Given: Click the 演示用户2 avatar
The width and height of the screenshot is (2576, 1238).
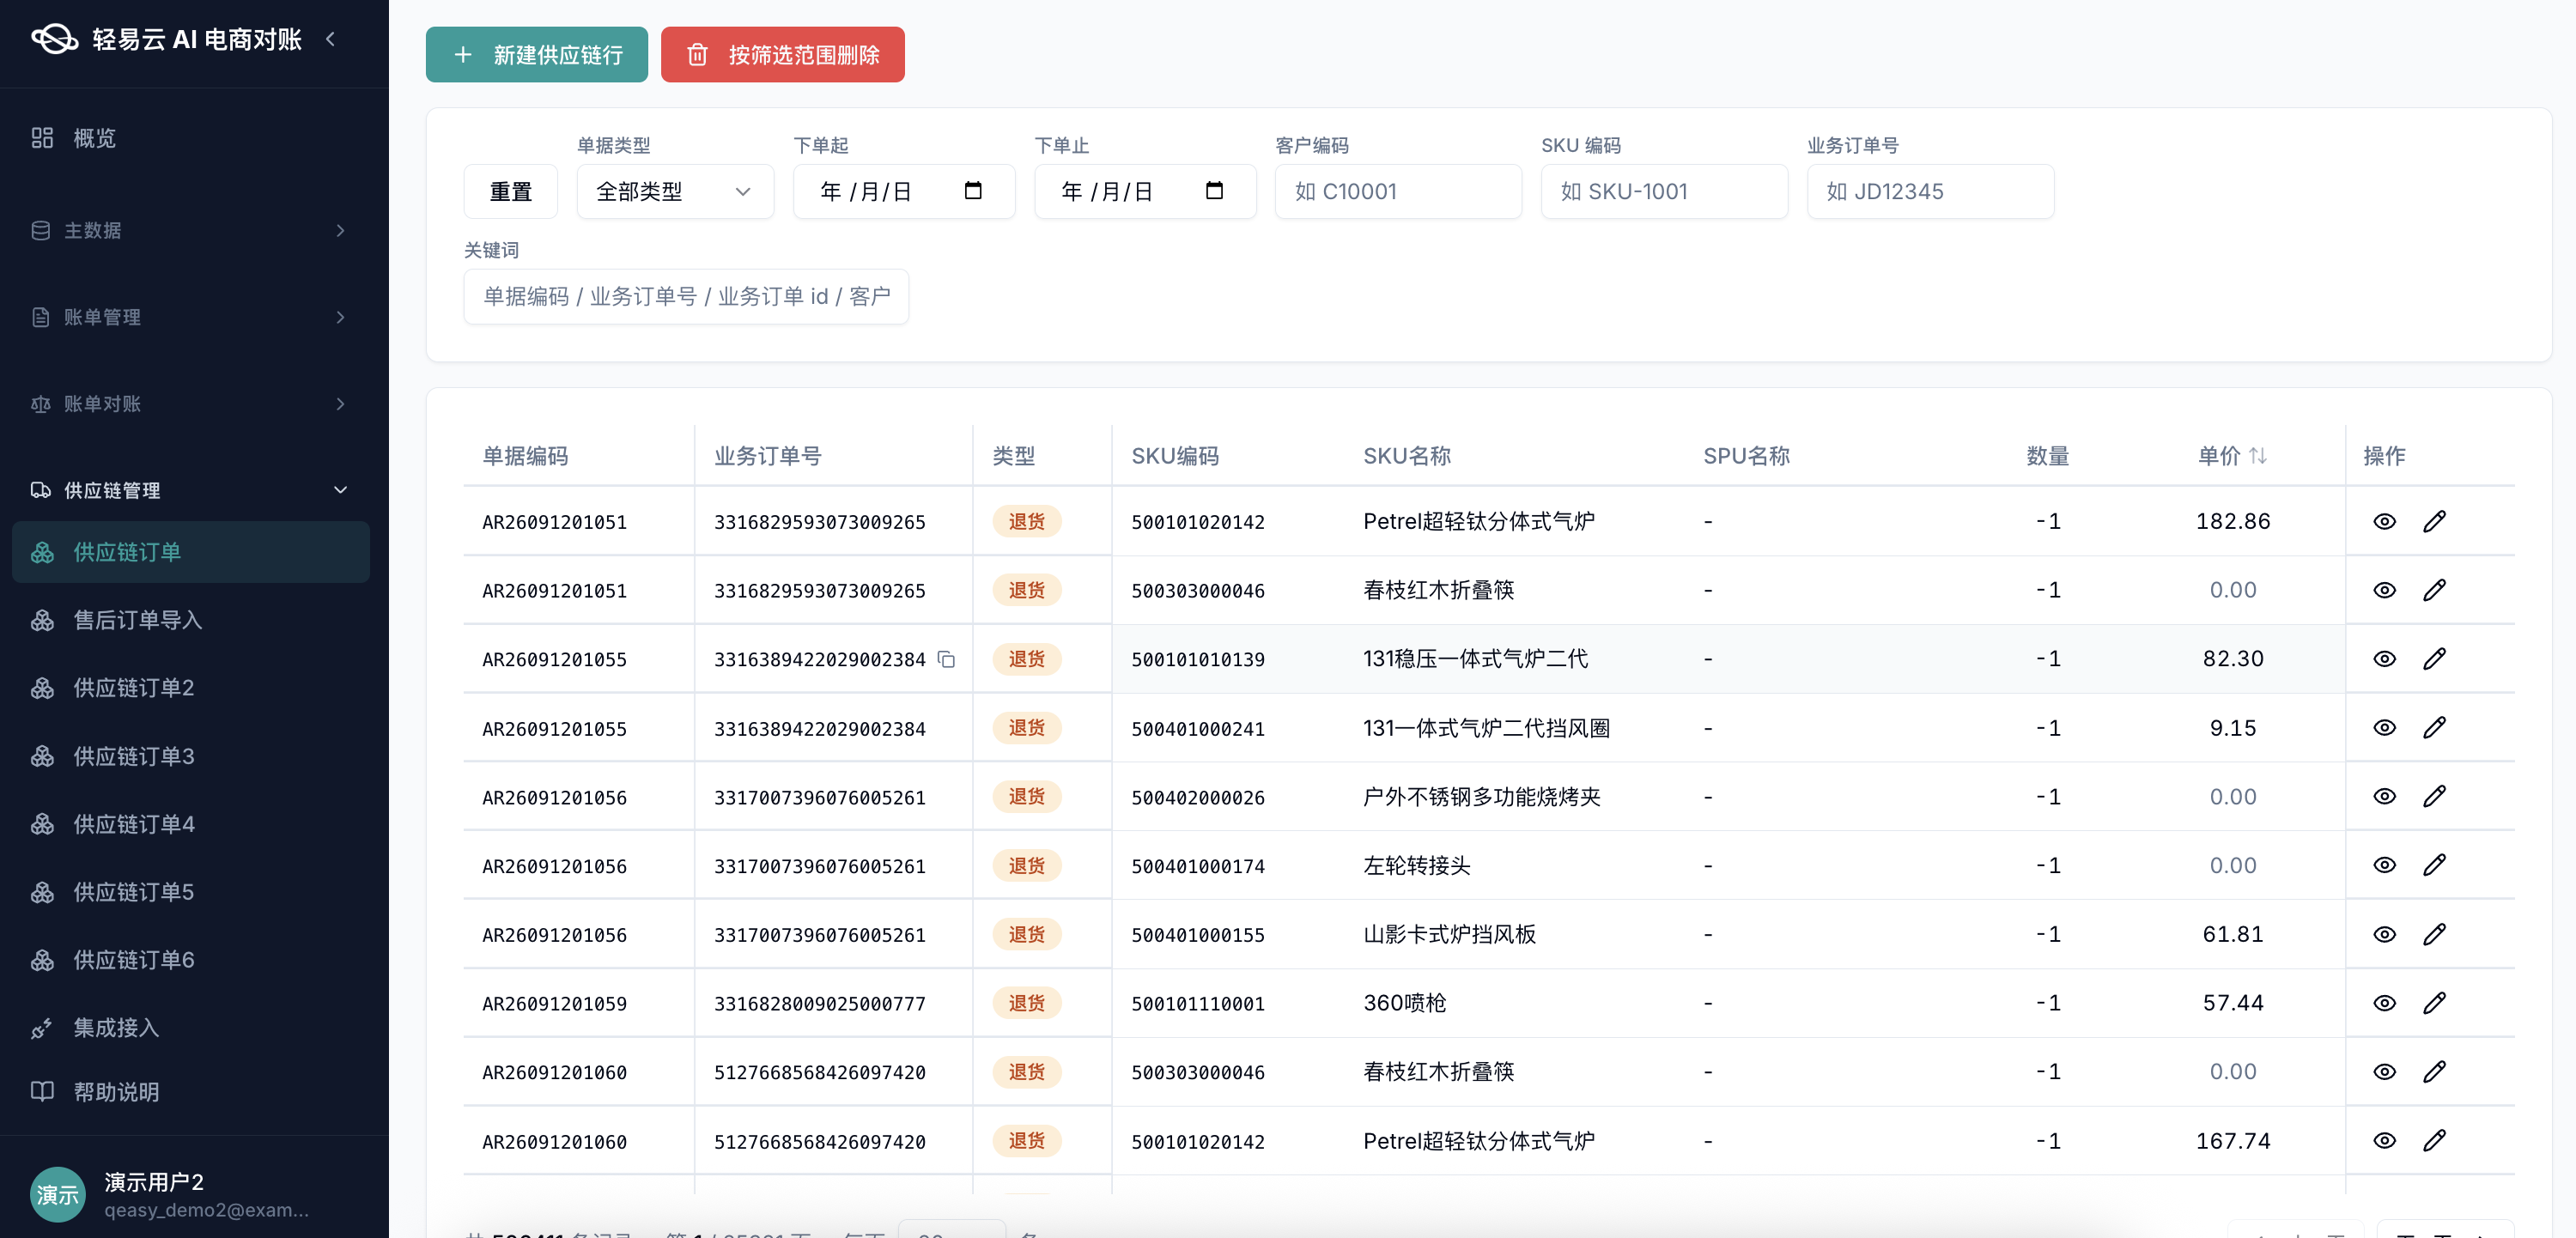Looking at the screenshot, I should click(58, 1194).
